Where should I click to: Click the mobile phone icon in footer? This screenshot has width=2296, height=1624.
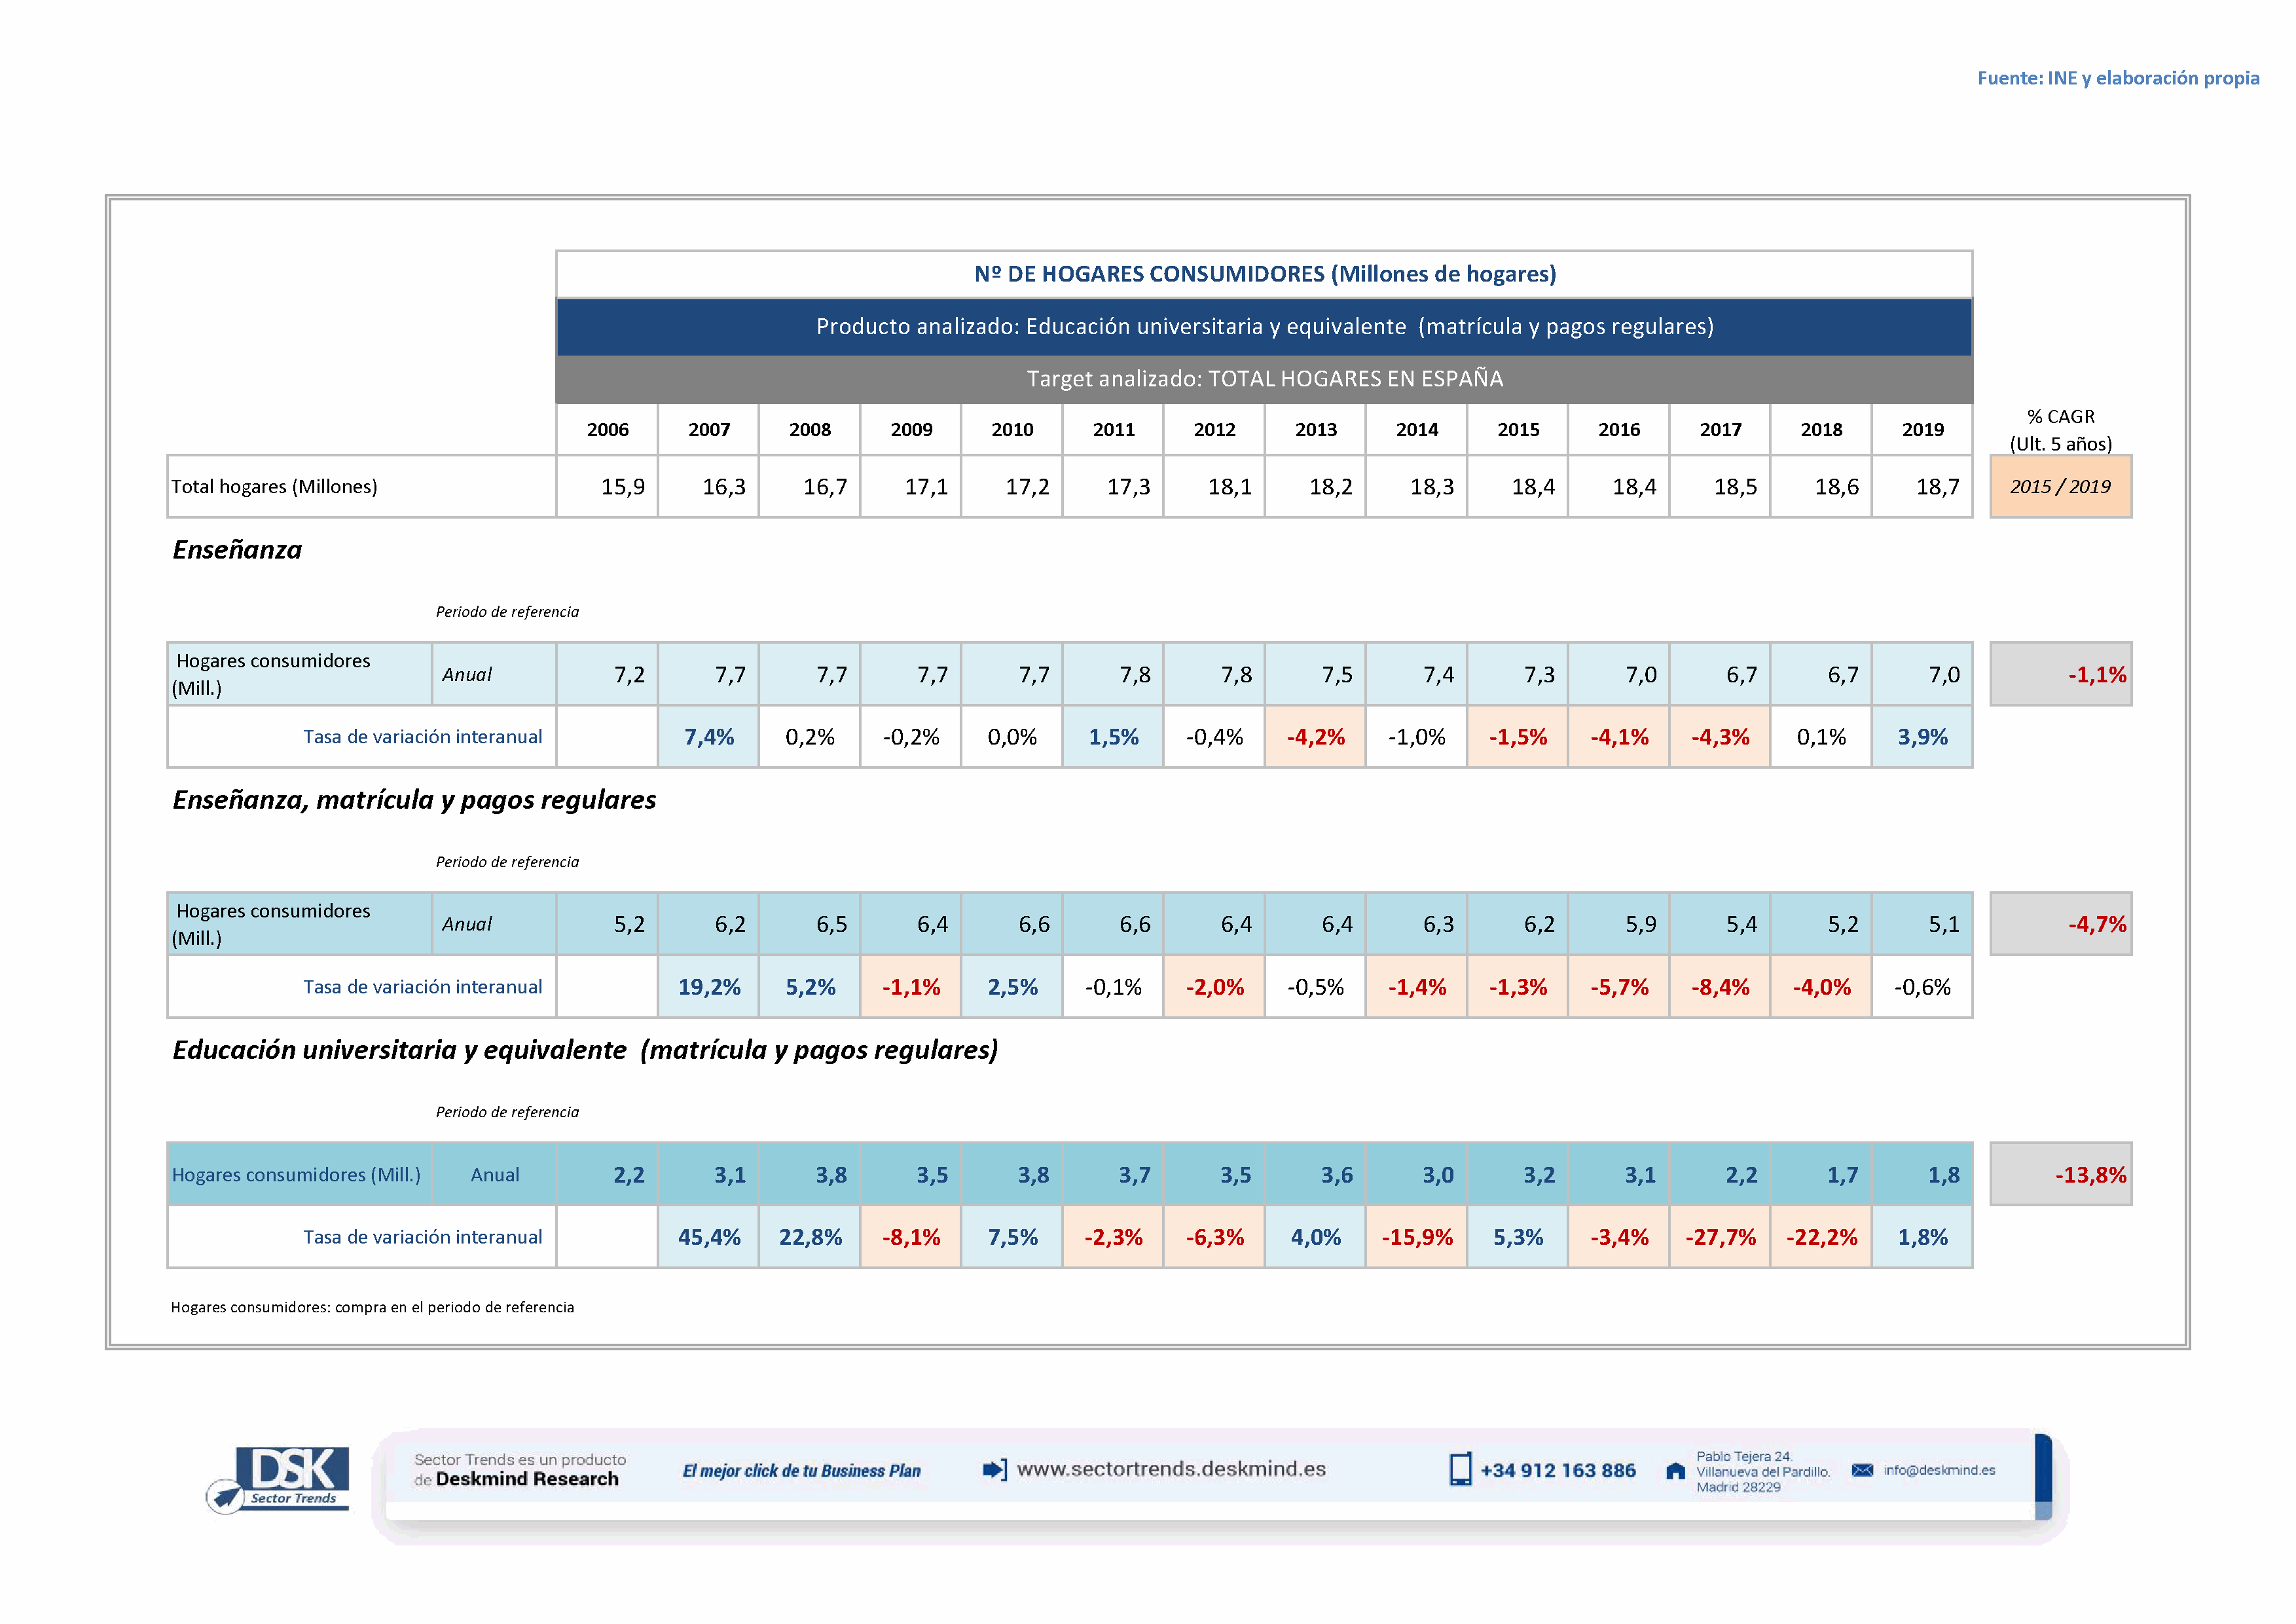tap(1460, 1469)
